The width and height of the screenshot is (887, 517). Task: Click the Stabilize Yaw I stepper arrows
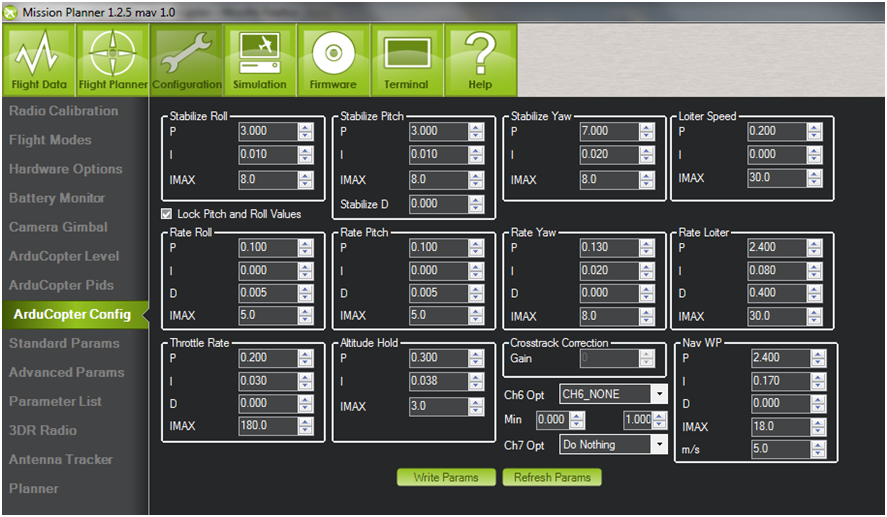click(647, 154)
